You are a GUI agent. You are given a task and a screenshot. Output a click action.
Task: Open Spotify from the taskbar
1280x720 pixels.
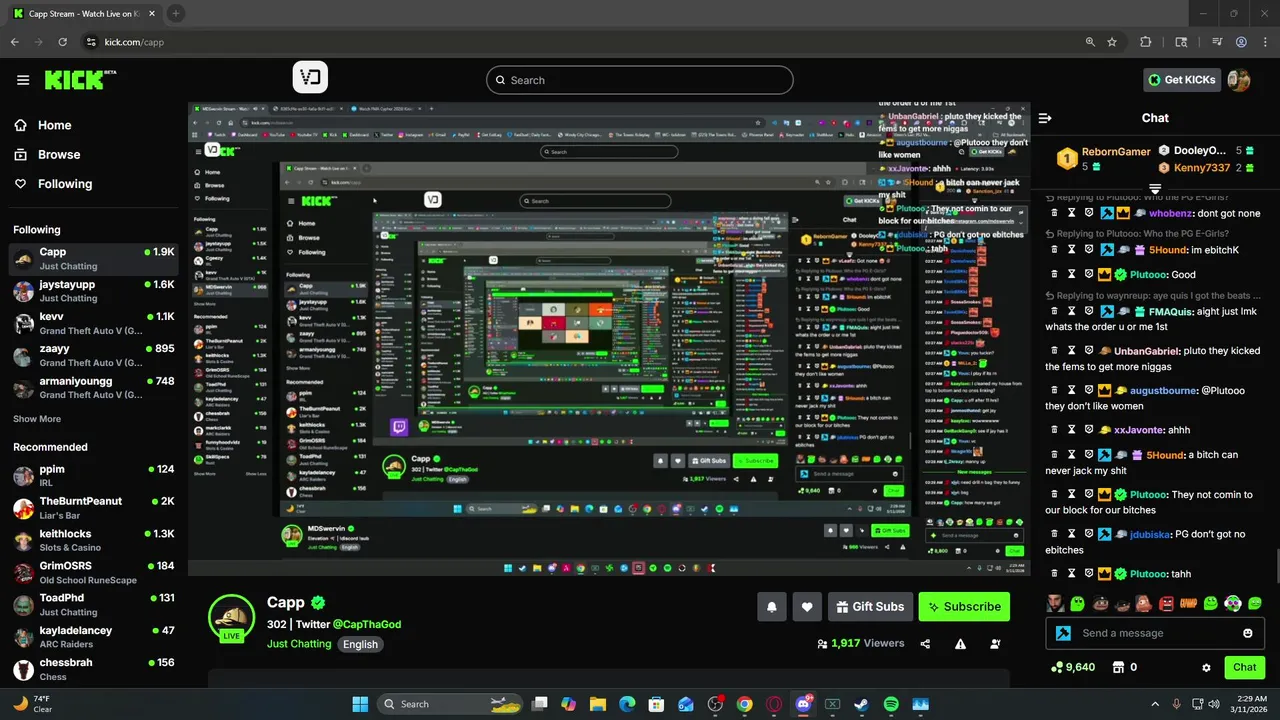(x=891, y=704)
